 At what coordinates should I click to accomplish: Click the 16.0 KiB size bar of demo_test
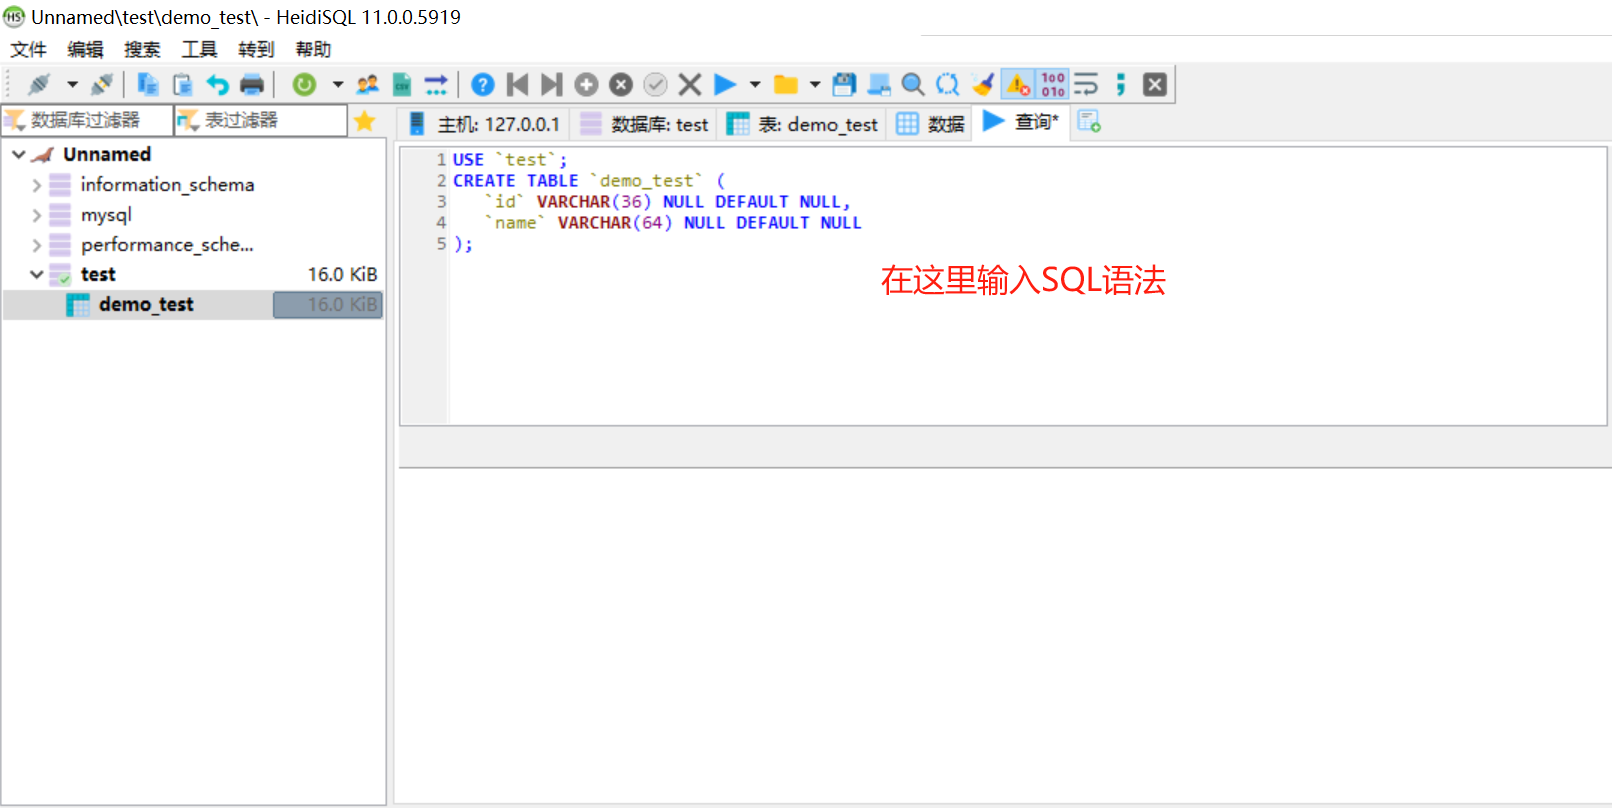328,305
